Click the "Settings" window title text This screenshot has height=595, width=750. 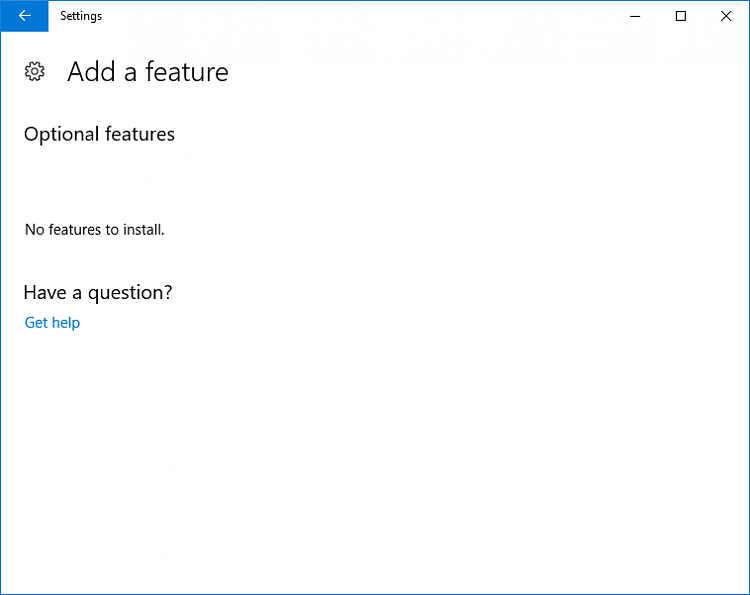coord(81,16)
